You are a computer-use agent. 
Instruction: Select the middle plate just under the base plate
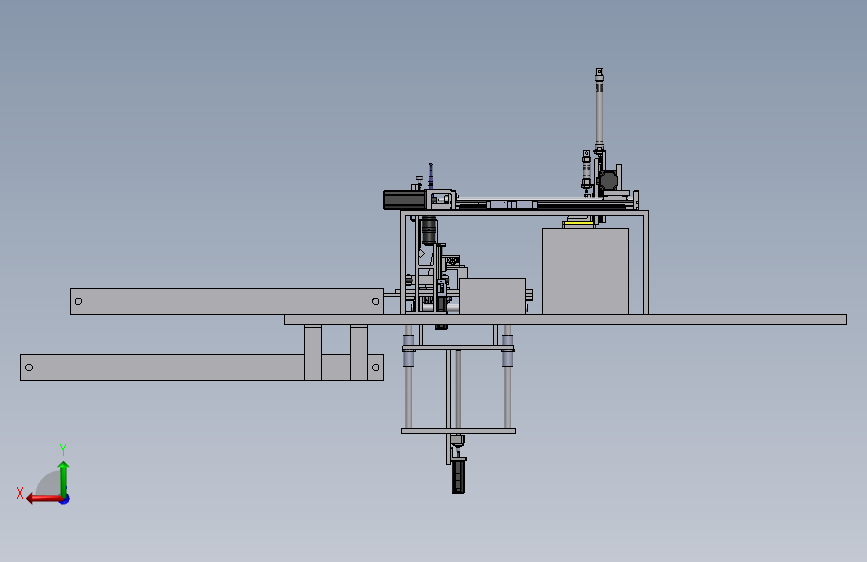[x=458, y=348]
